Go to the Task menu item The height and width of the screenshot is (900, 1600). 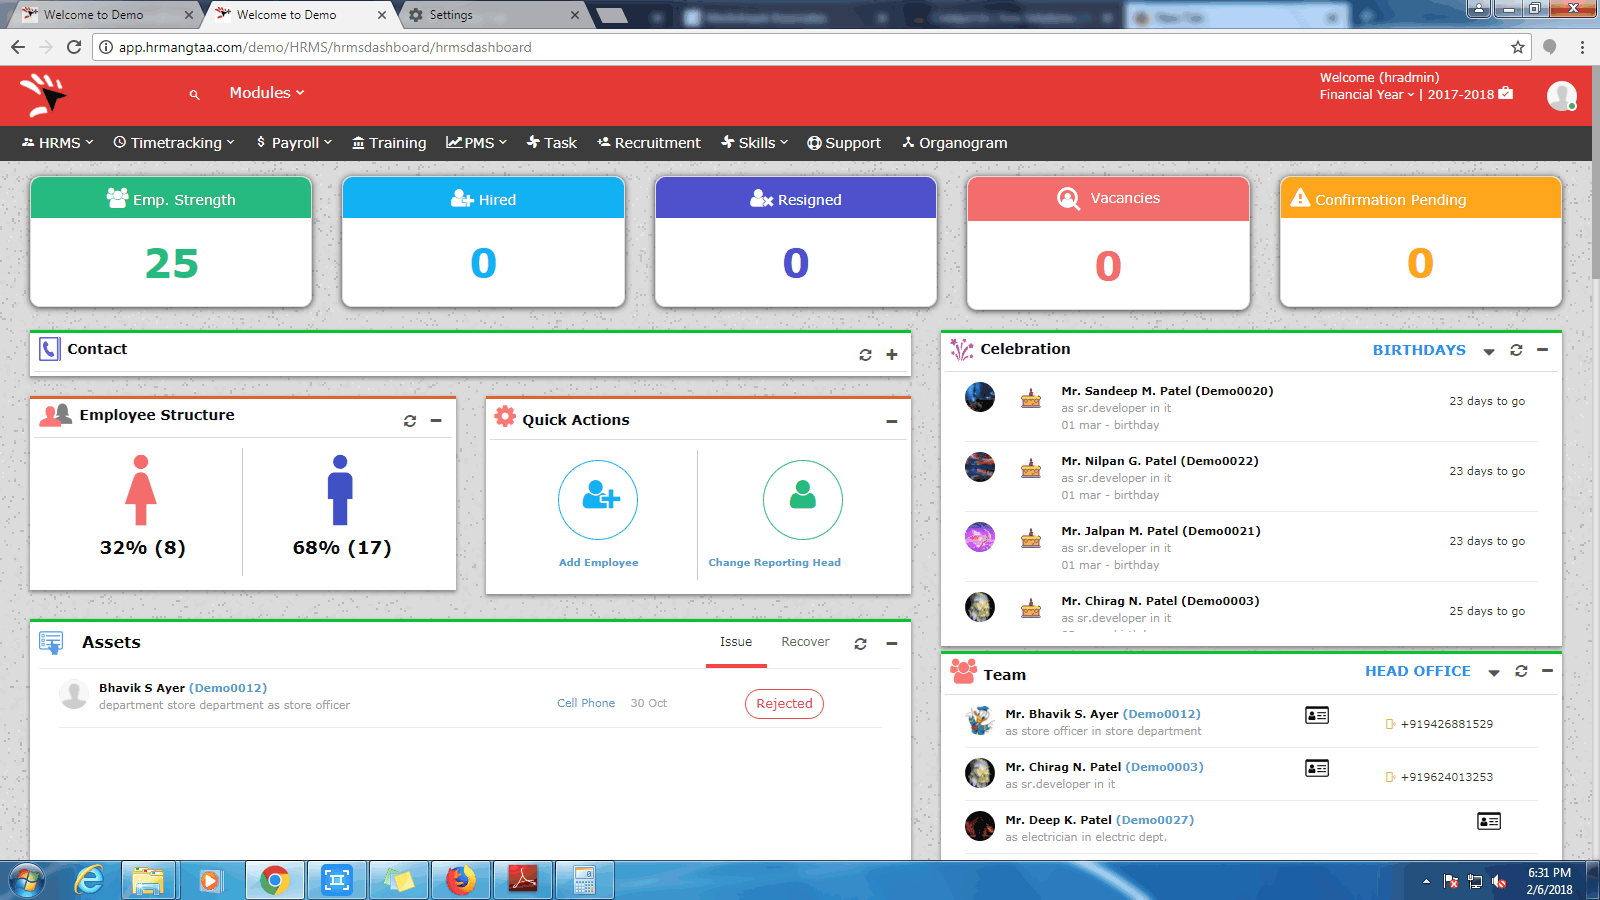(x=552, y=143)
